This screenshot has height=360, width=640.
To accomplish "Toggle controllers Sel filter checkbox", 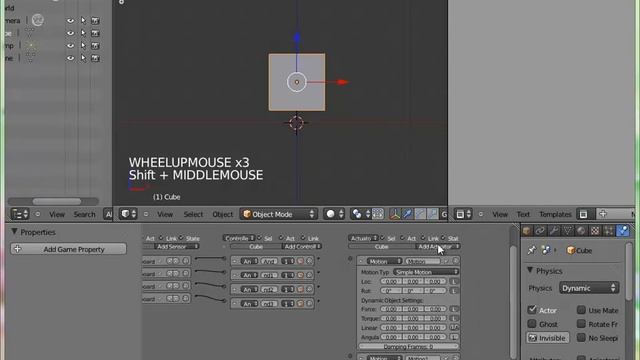I will click(260, 238).
